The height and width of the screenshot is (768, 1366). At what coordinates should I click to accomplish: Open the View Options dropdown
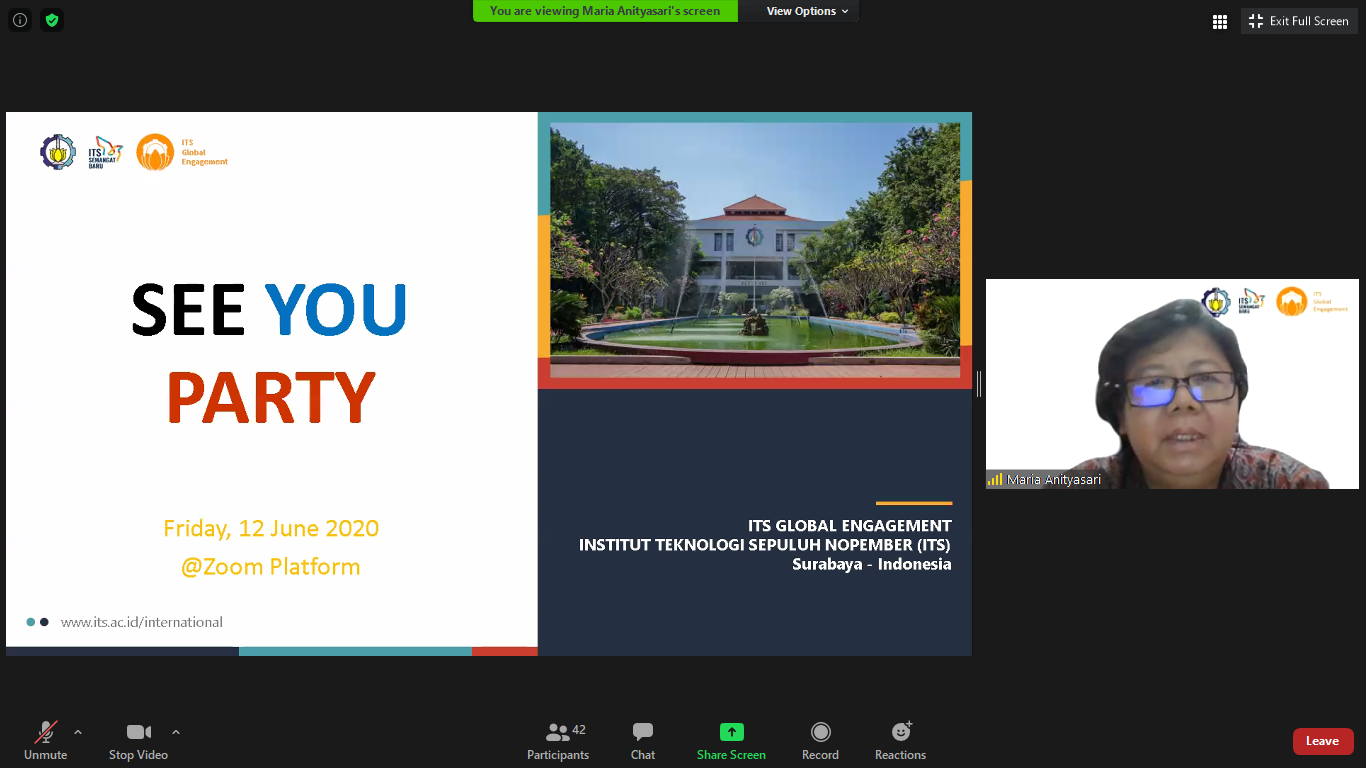807,11
